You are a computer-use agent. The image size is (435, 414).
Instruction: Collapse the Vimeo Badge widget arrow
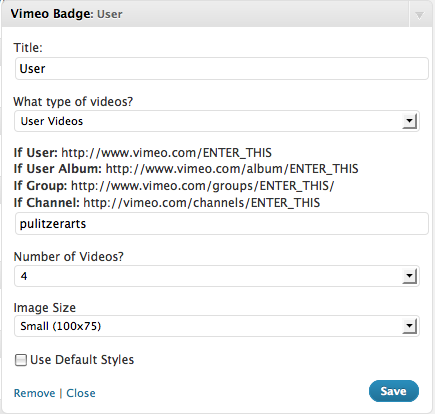[x=419, y=15]
